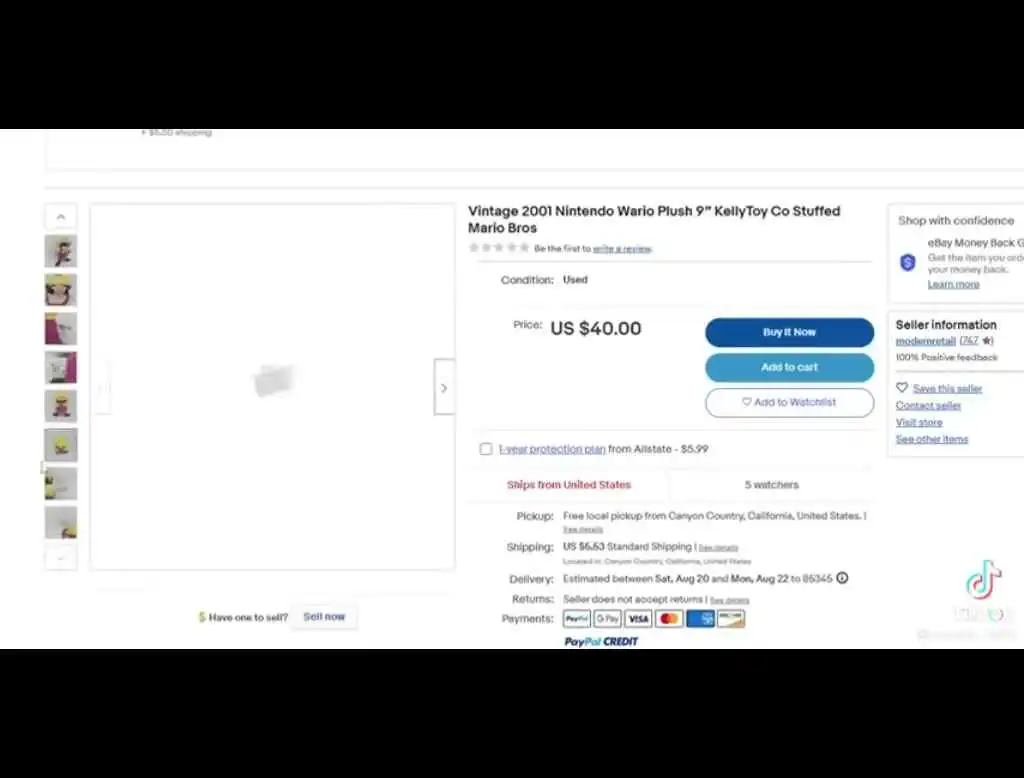This screenshot has width=1024, height=778.
Task: Click the delivery estimate info icon
Action: point(842,578)
